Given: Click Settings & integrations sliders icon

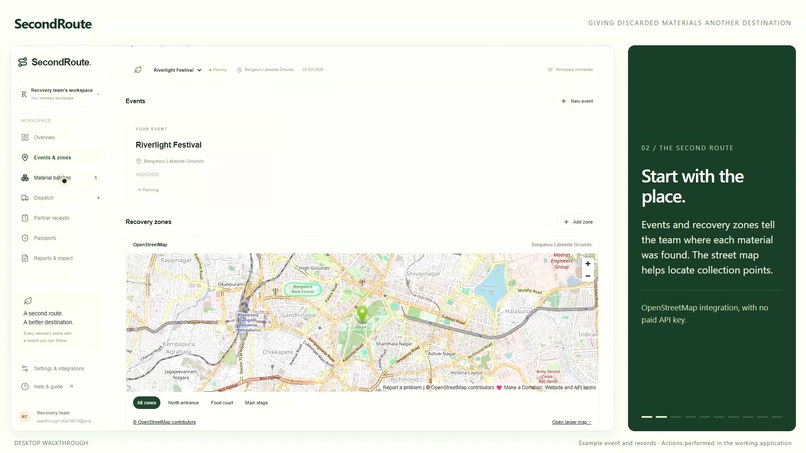Looking at the screenshot, I should (25, 368).
